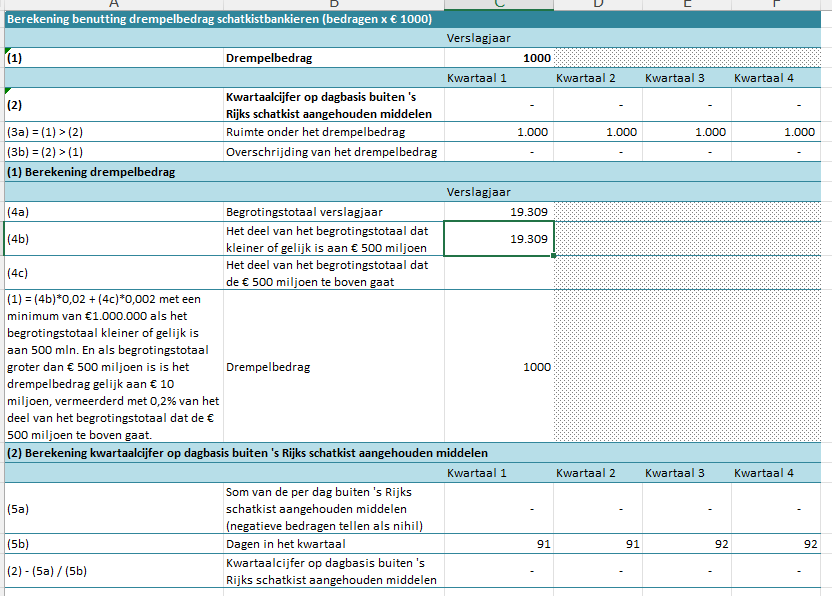Select the '(4c)' label cell
832x596 pixels.
(114, 273)
